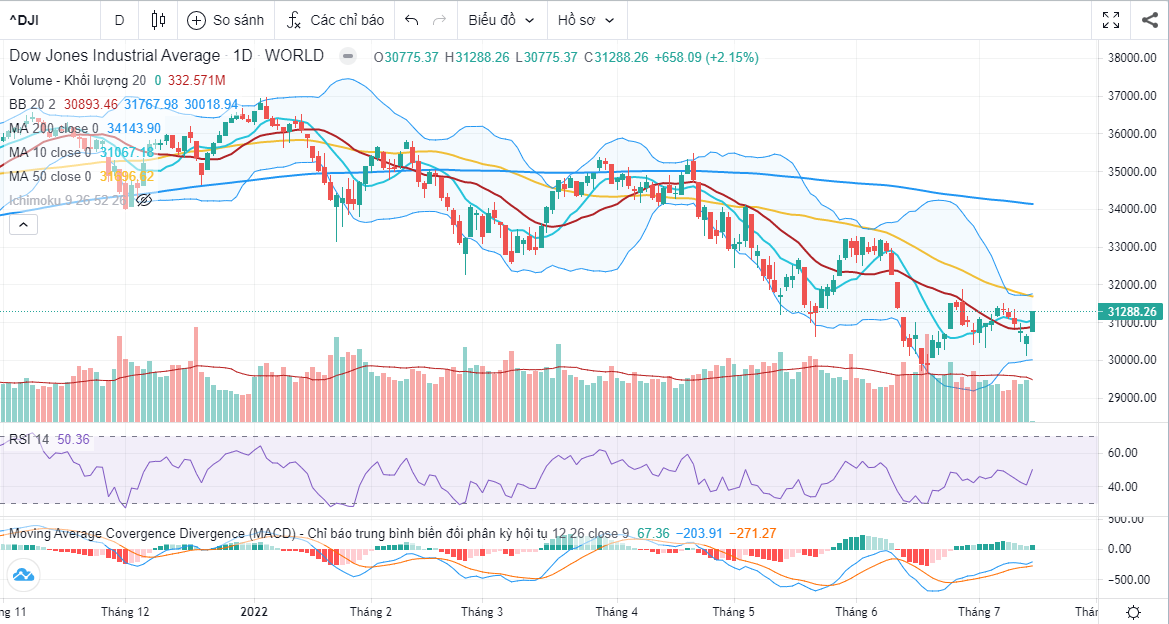Open the Các chỉ báo indicators list
This screenshot has width=1169, height=624.
click(335, 20)
